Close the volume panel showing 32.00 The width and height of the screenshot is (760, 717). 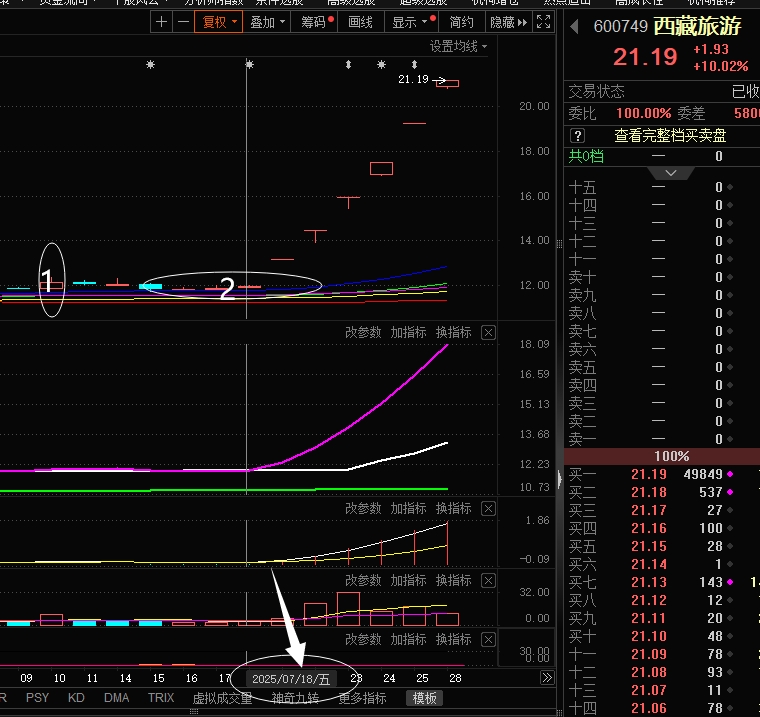point(488,580)
